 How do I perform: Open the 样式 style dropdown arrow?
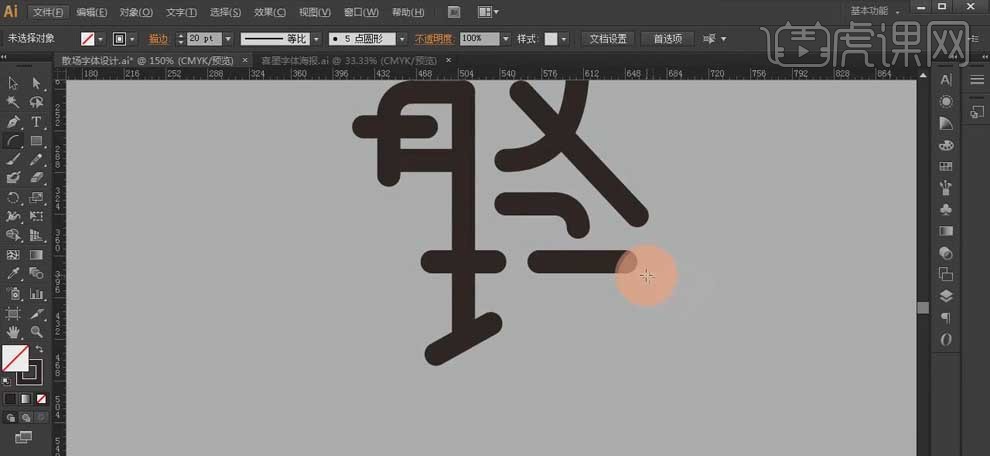pyautogui.click(x=564, y=39)
